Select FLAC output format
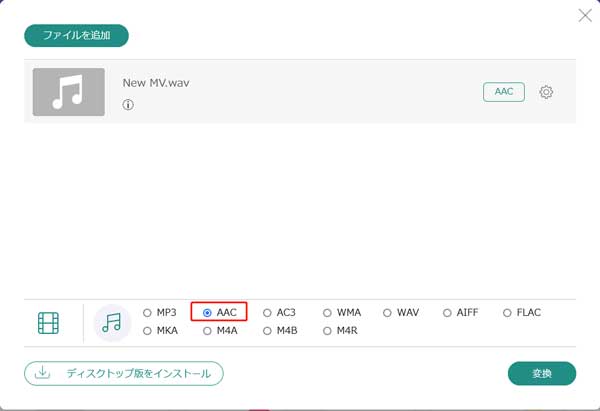600x411 pixels. [507, 313]
